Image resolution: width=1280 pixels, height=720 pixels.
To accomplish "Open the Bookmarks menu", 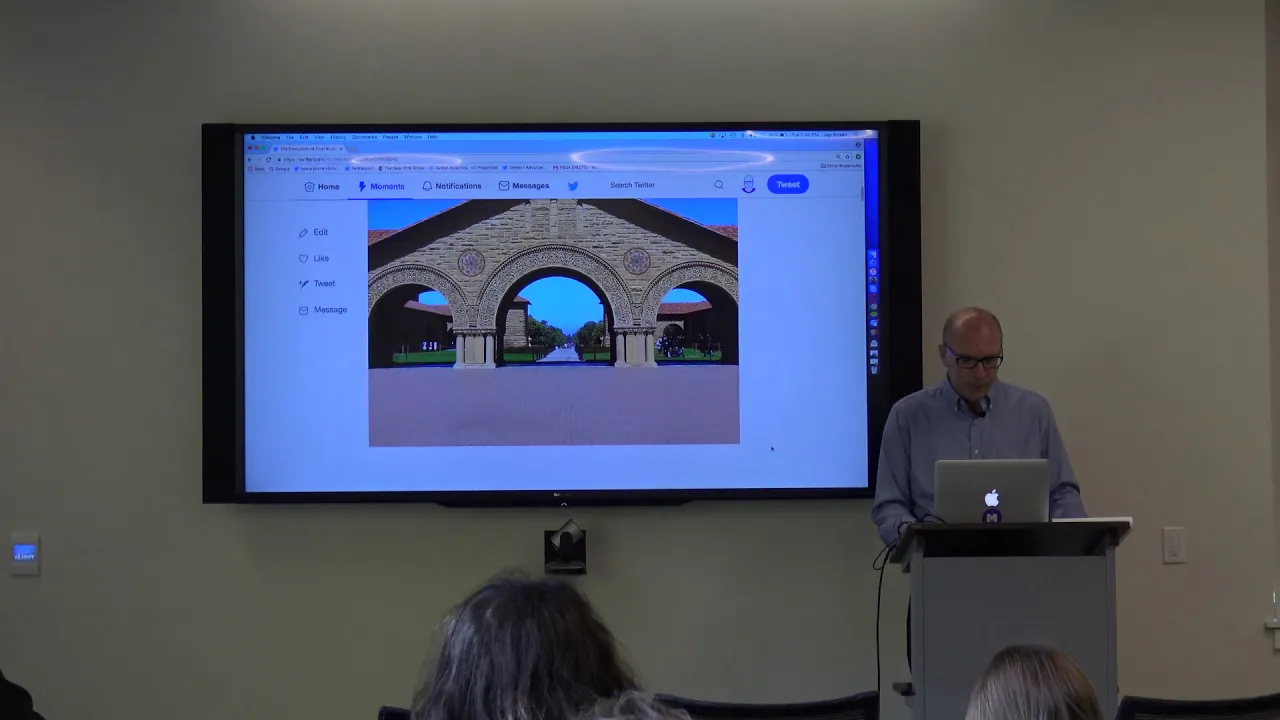I will (364, 137).
